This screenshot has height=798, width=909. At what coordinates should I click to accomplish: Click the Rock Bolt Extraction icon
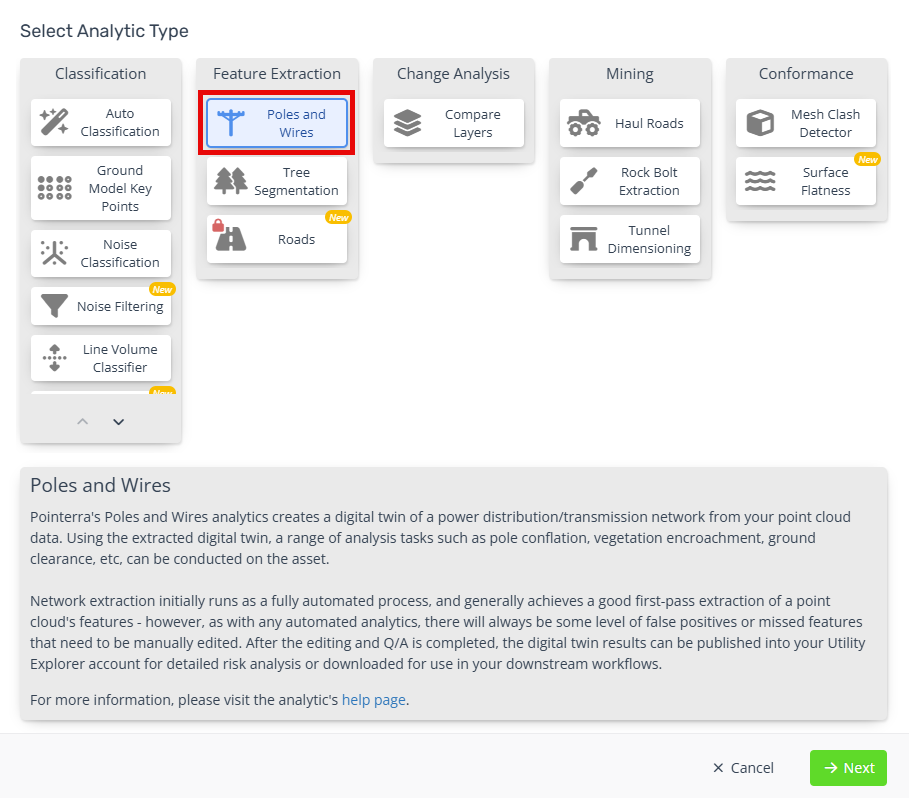pyautogui.click(x=584, y=181)
